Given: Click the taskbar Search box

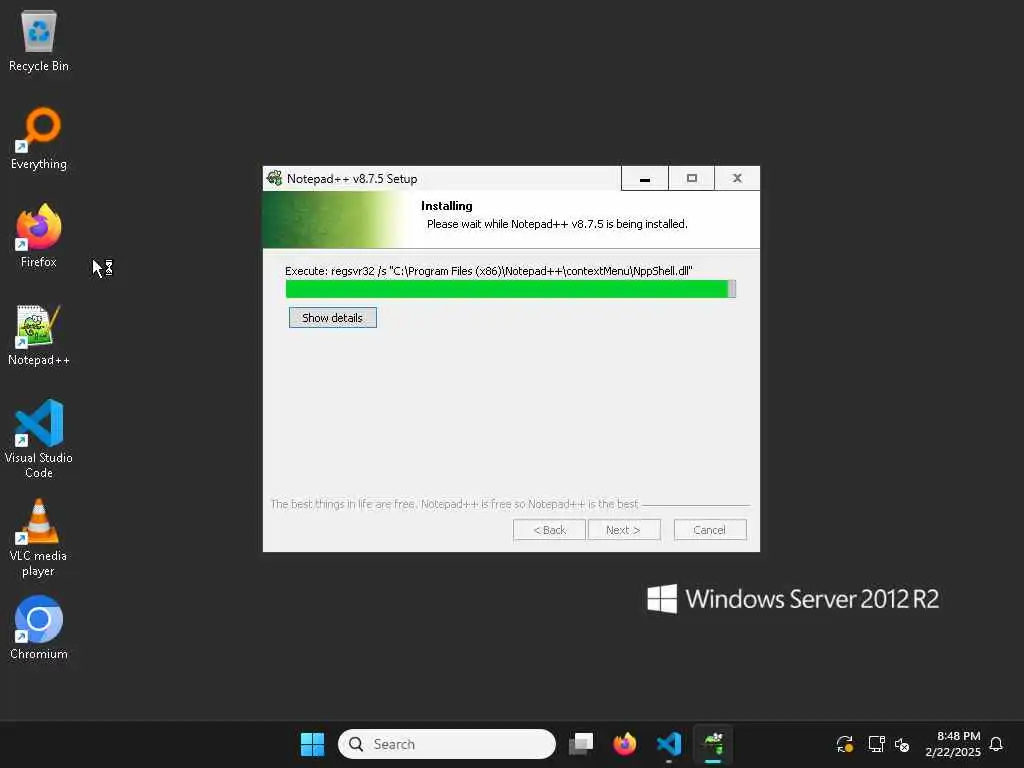Looking at the screenshot, I should coord(447,744).
